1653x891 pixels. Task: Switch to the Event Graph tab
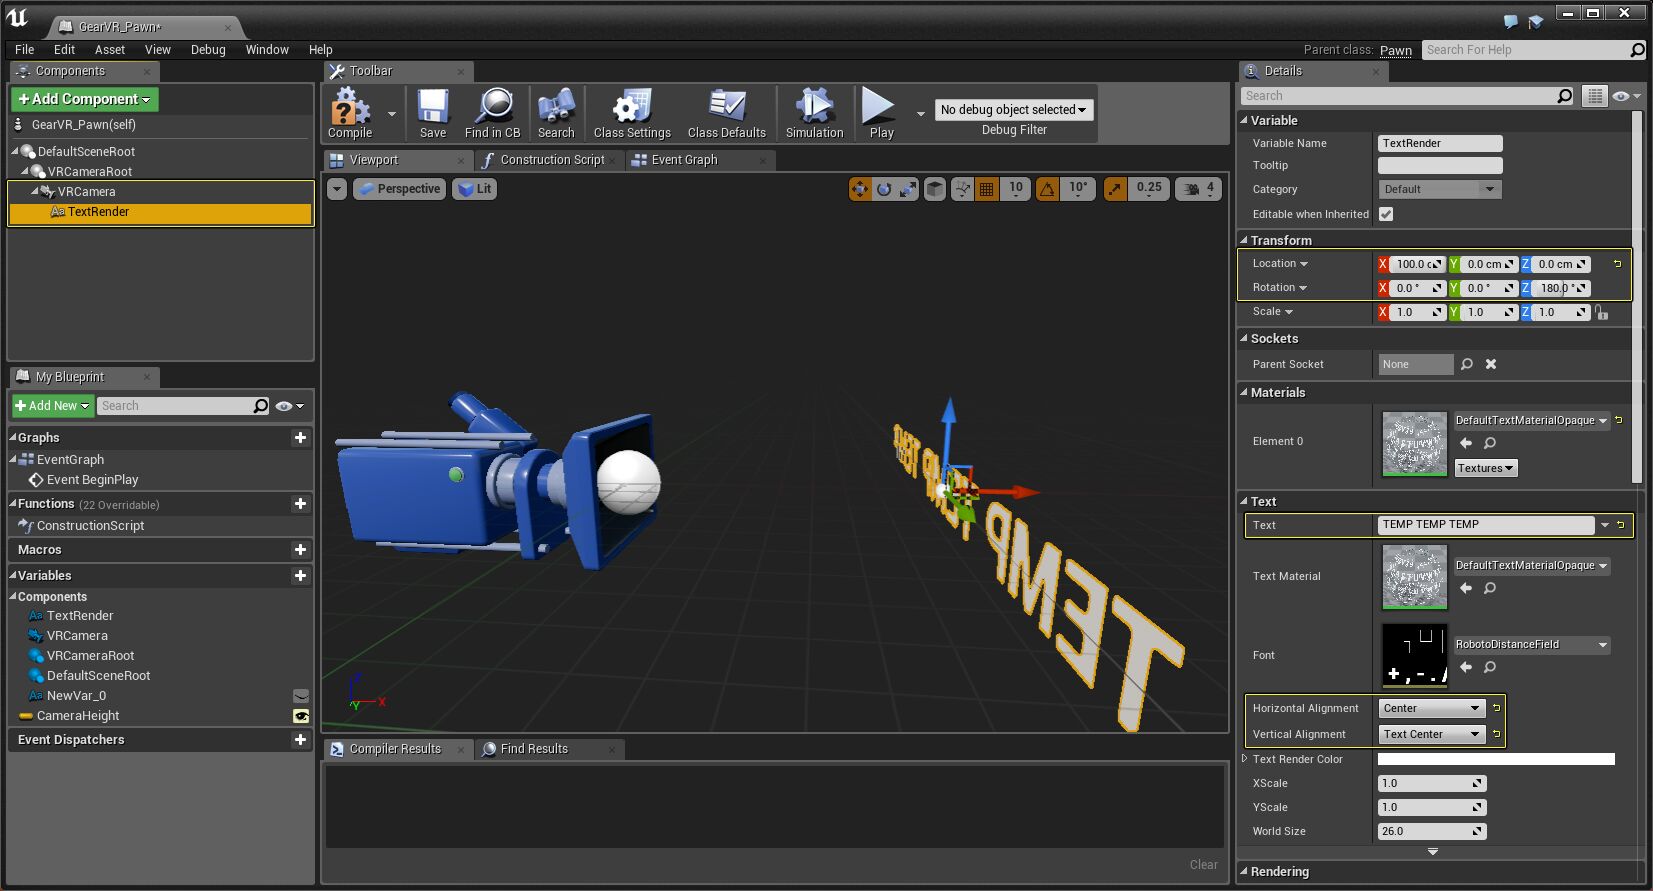coord(684,160)
